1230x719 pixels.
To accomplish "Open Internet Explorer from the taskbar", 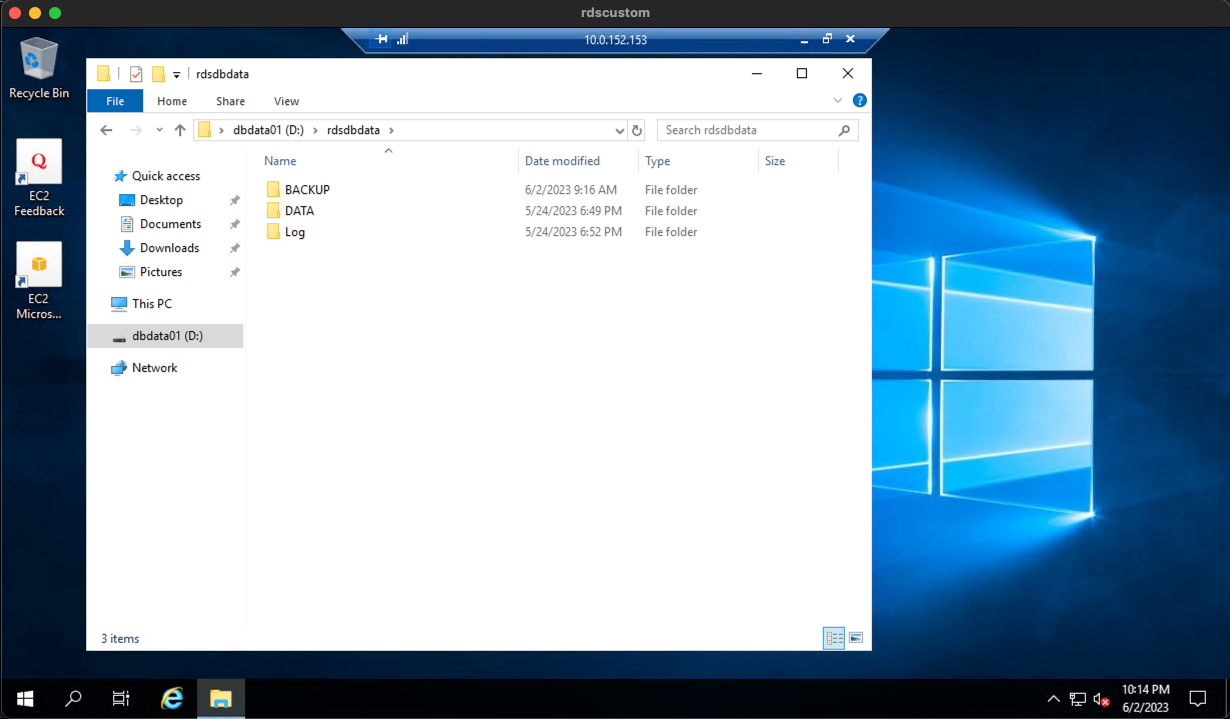I will pos(172,698).
